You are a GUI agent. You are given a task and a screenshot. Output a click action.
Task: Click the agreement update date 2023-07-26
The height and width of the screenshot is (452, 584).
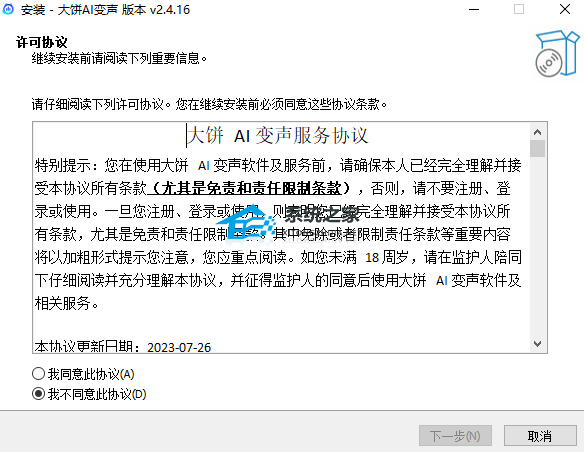pos(179,348)
